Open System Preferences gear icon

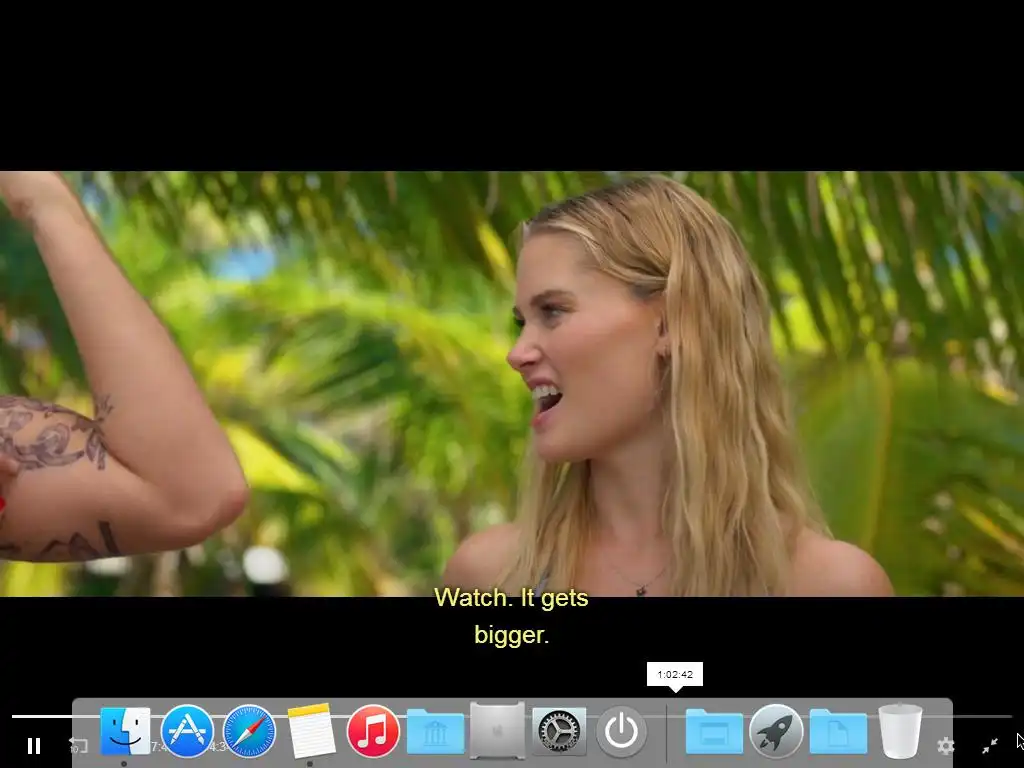click(559, 731)
